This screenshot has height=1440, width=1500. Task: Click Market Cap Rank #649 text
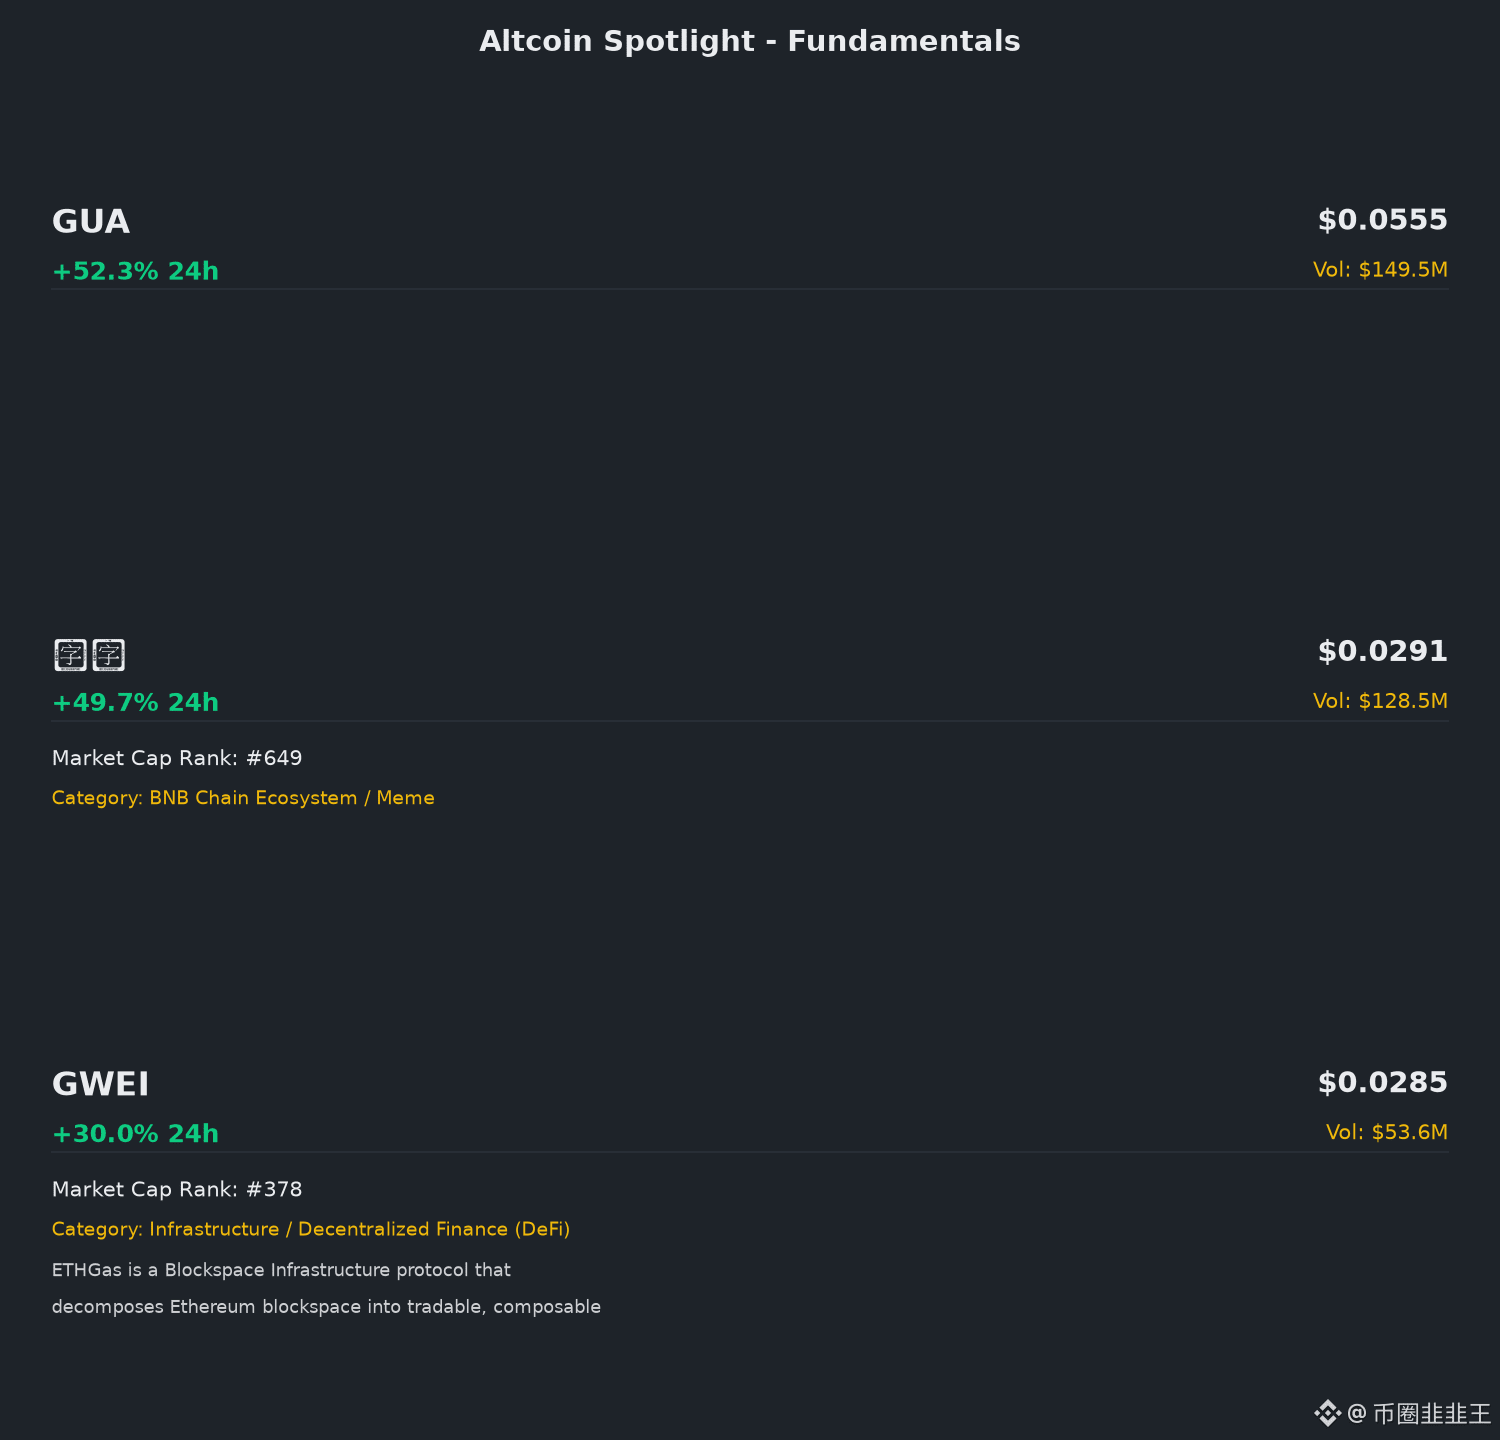click(x=177, y=758)
